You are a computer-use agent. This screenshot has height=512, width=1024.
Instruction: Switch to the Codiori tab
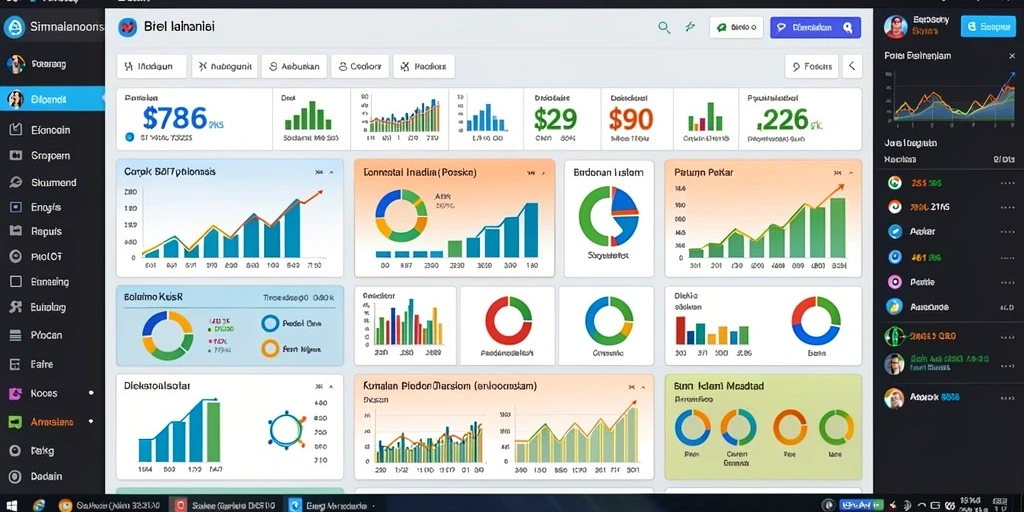tap(360, 66)
